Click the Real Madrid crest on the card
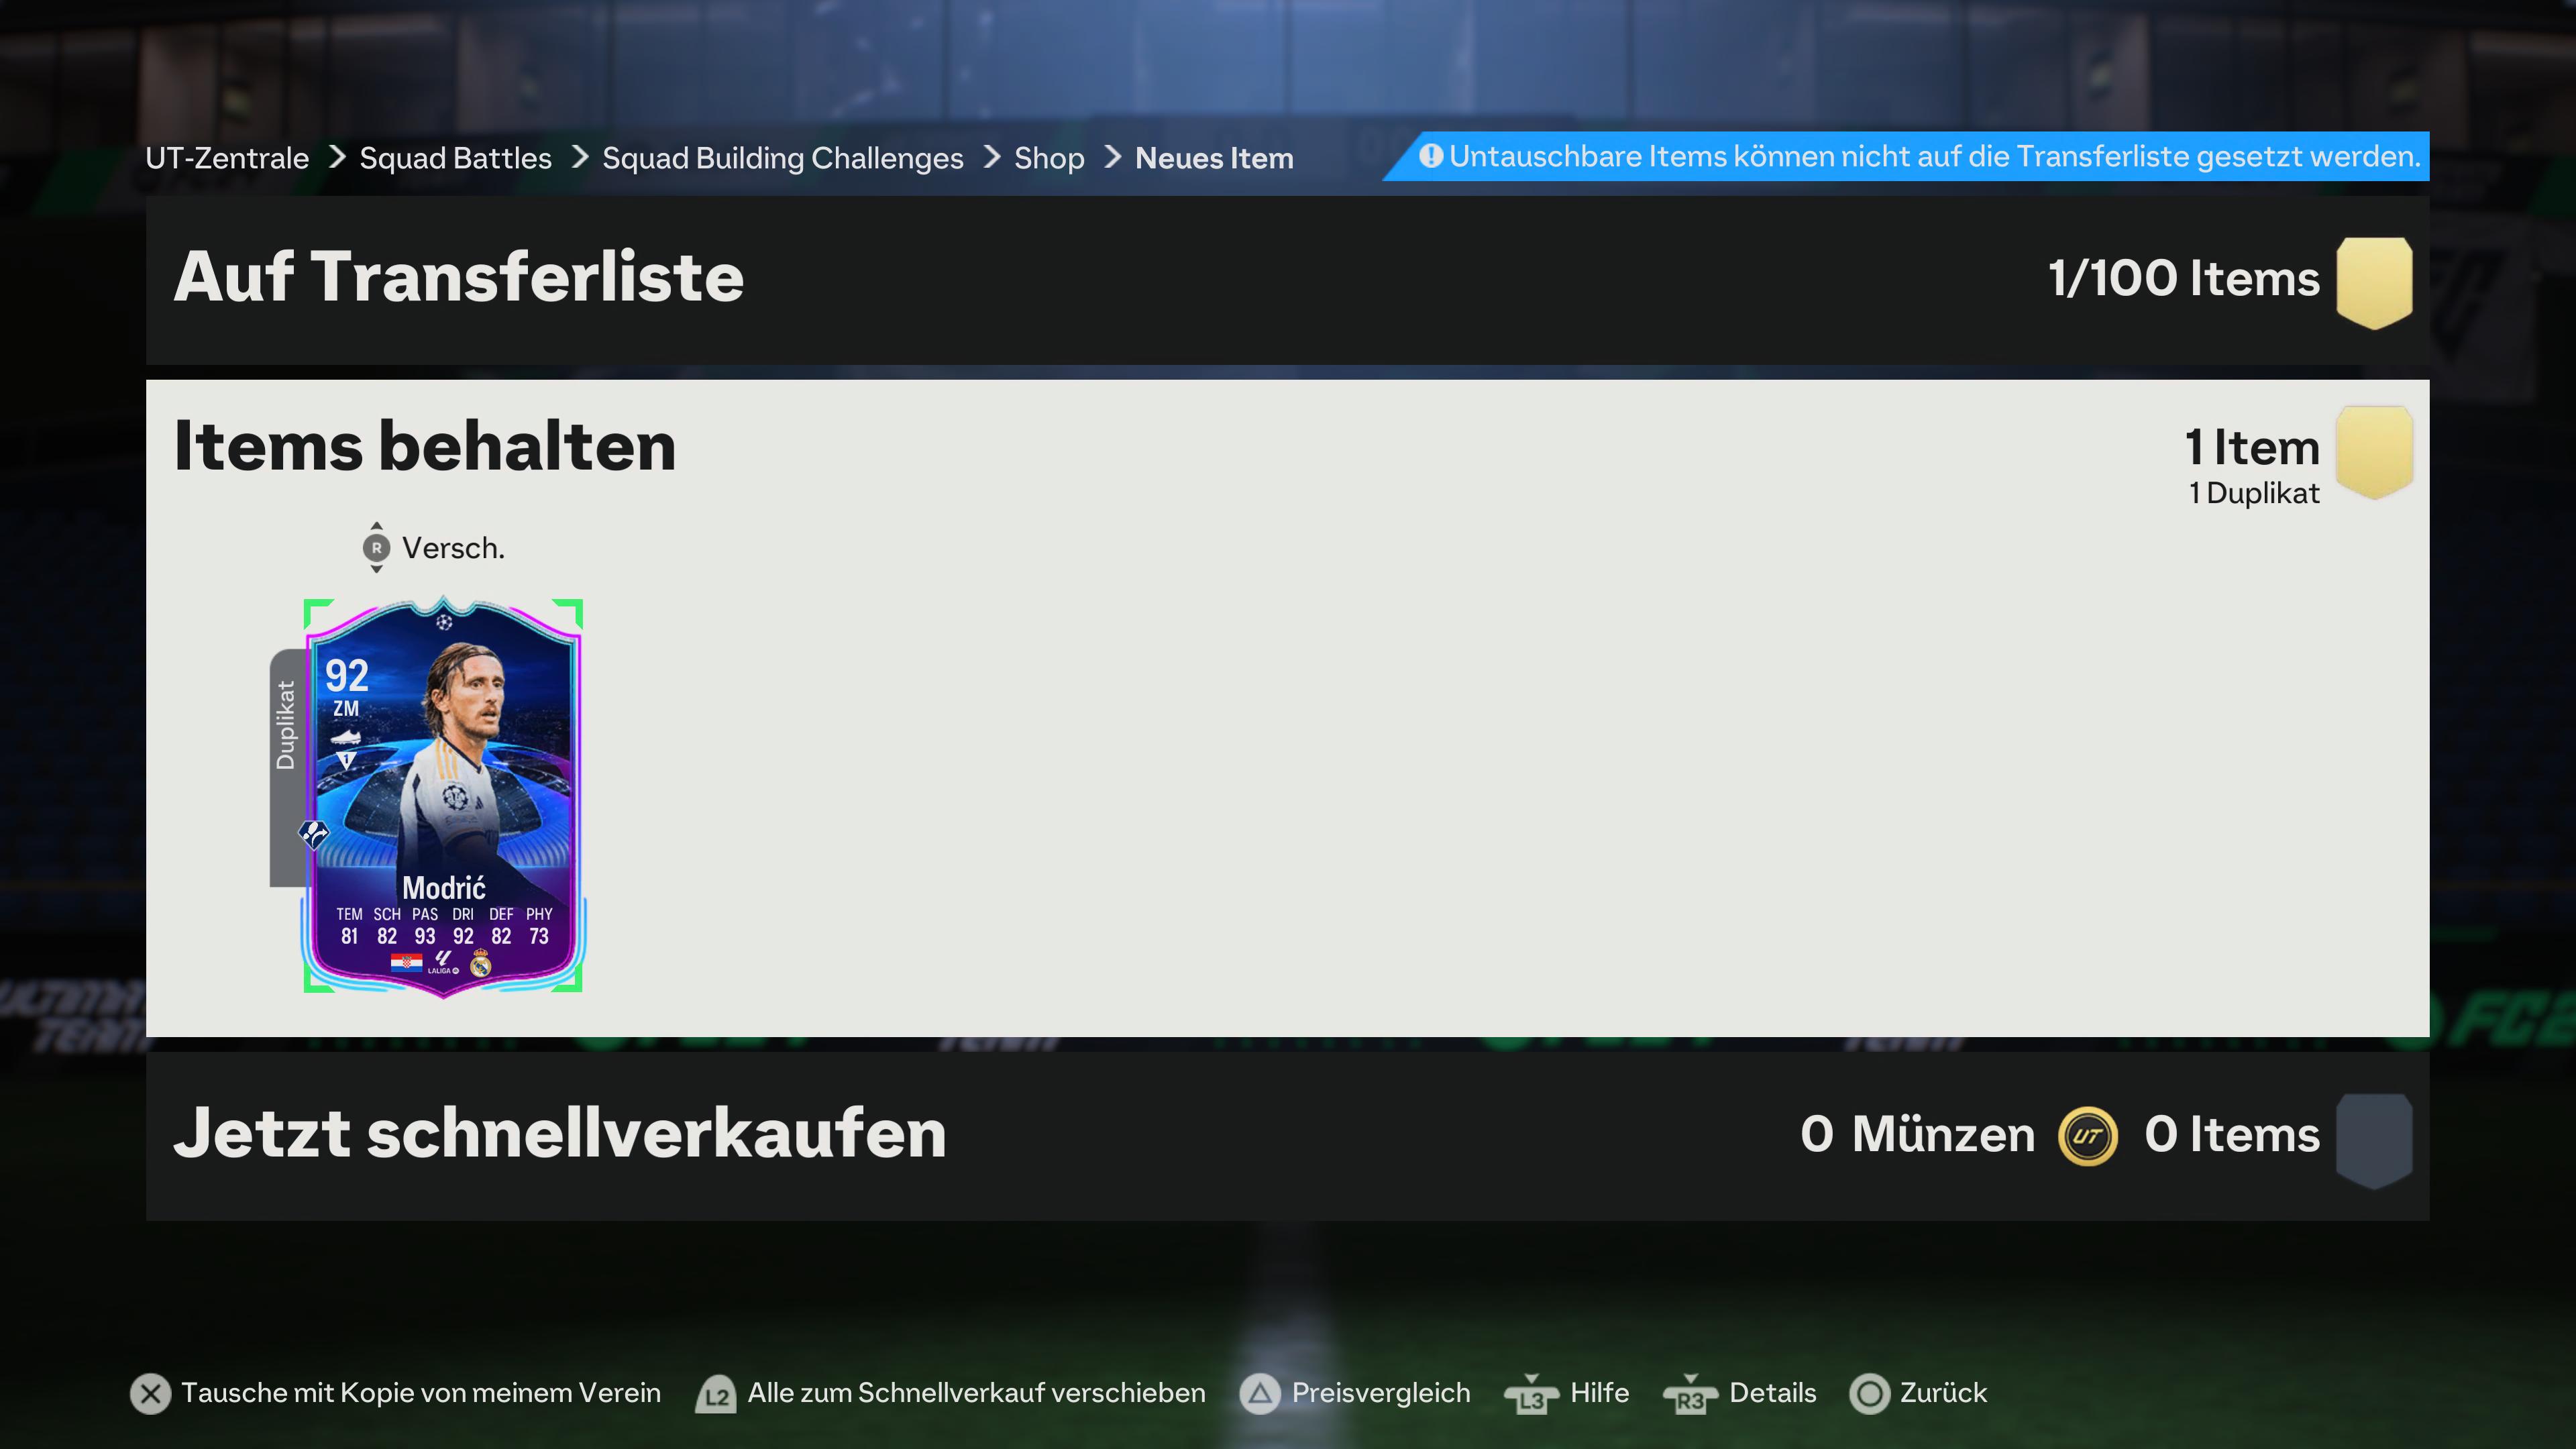 point(481,963)
